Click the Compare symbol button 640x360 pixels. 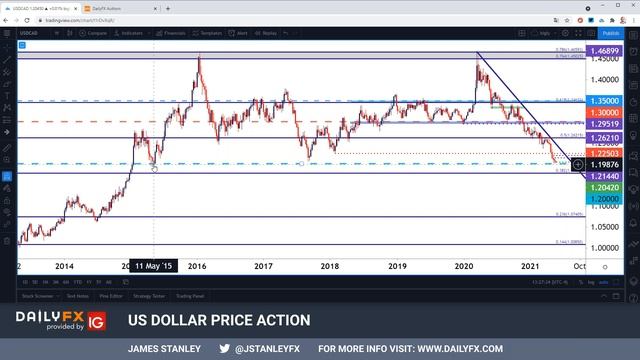[93, 33]
